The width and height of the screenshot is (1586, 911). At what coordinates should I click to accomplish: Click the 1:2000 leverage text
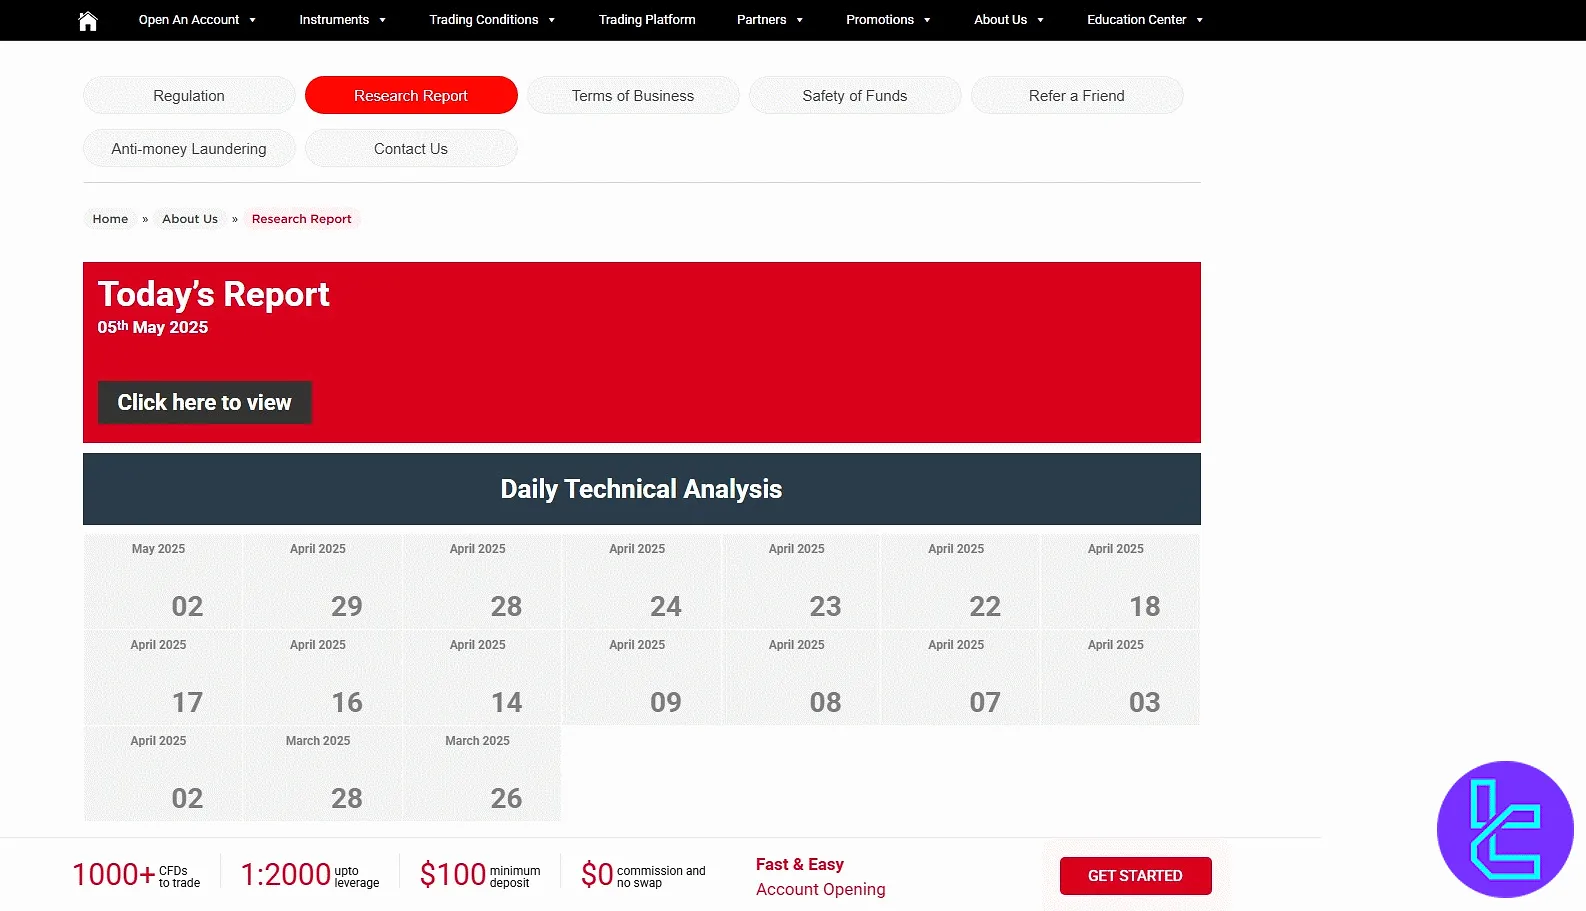pos(310,875)
